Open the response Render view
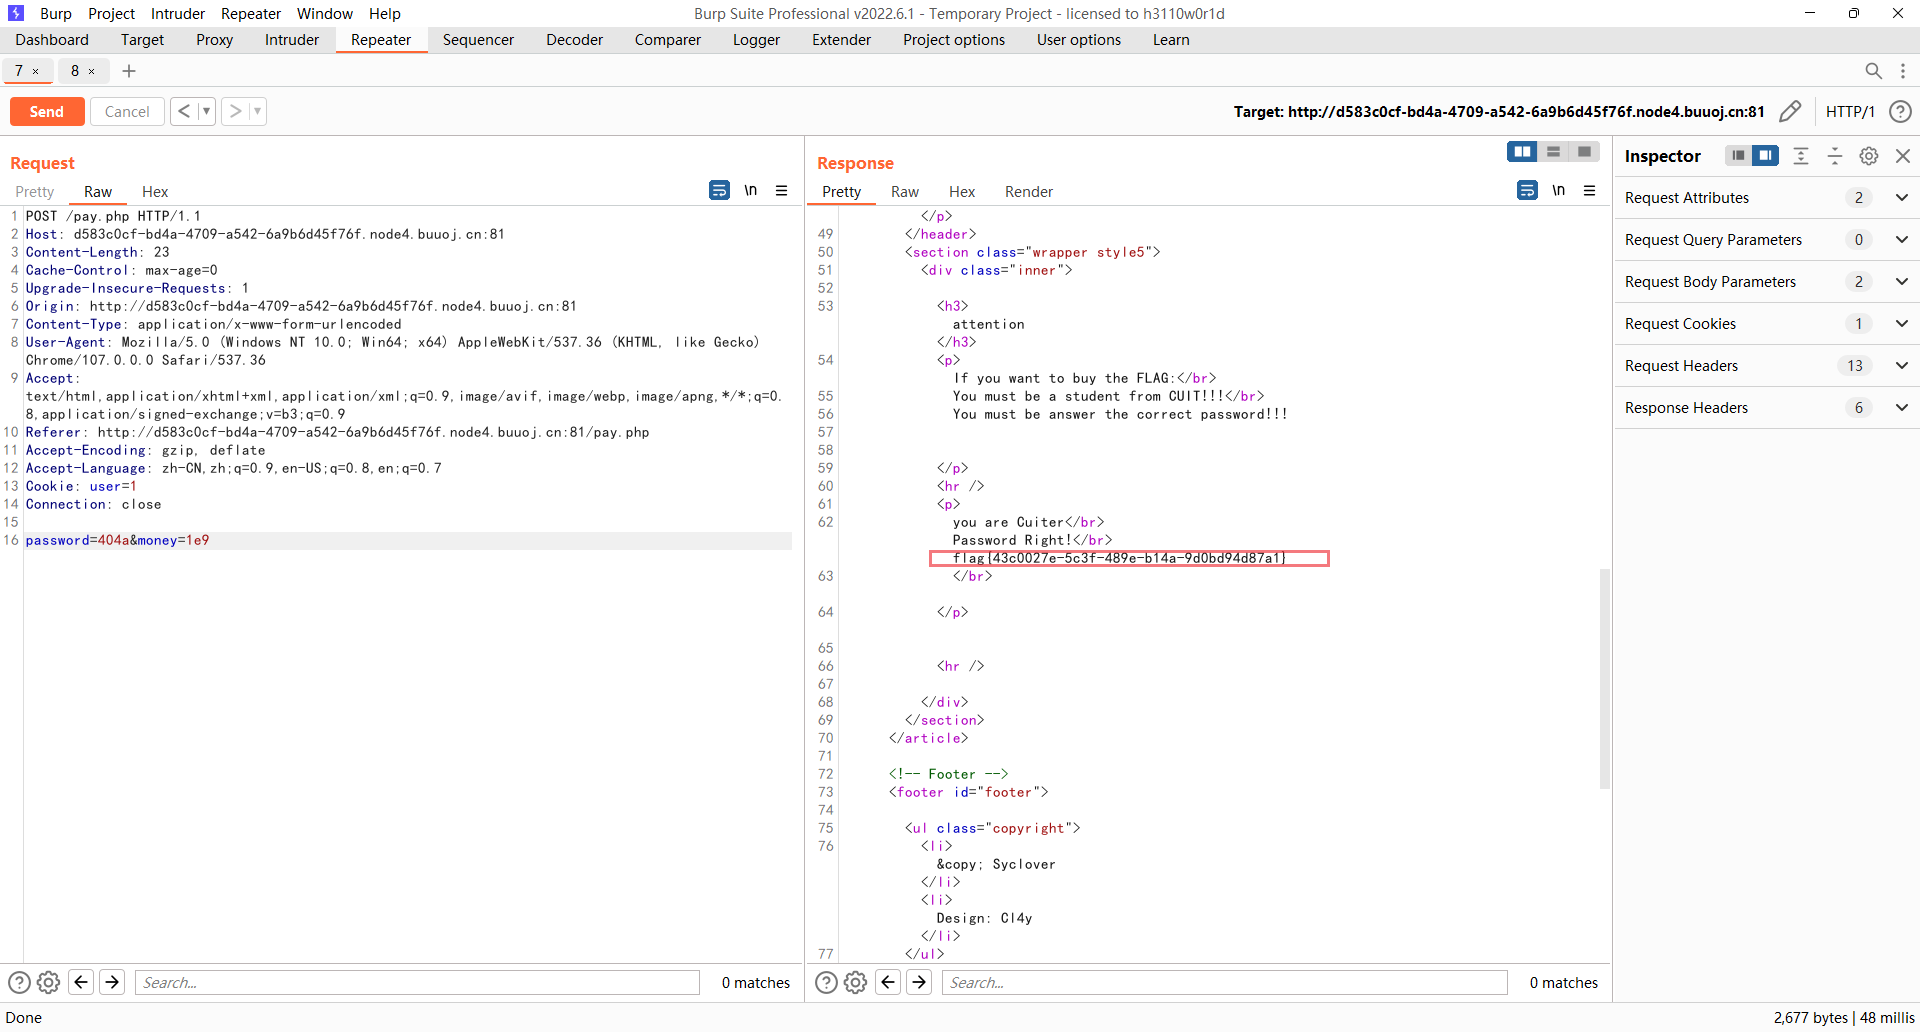This screenshot has width=1920, height=1032. tap(1029, 192)
